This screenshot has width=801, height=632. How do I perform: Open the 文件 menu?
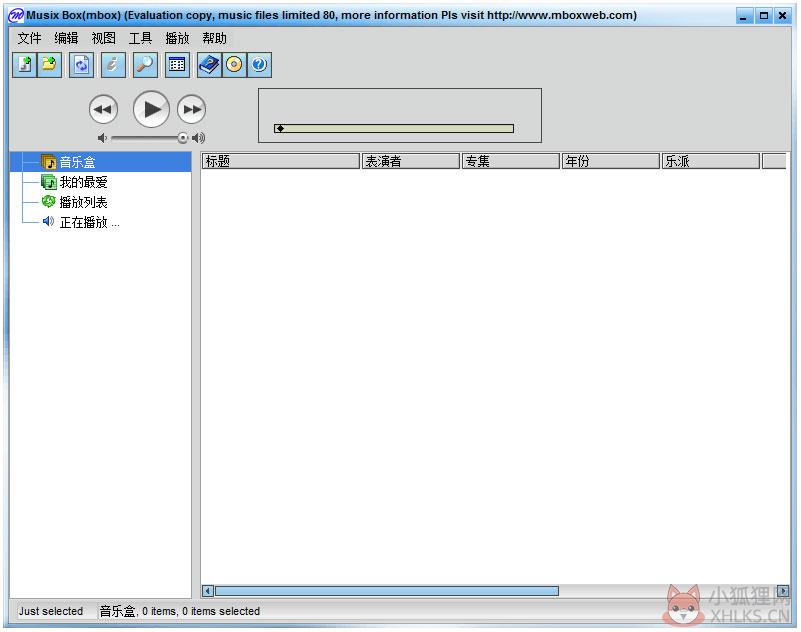coord(29,38)
